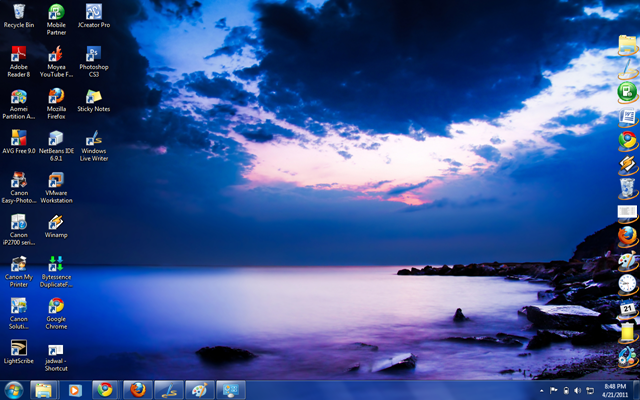
Task: Click the analog clock in side dock
Action: coord(627,284)
